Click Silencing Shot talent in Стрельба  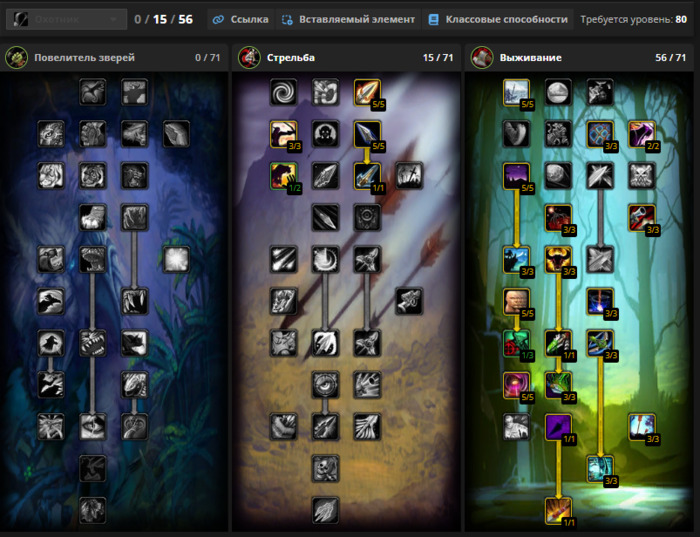325,427
